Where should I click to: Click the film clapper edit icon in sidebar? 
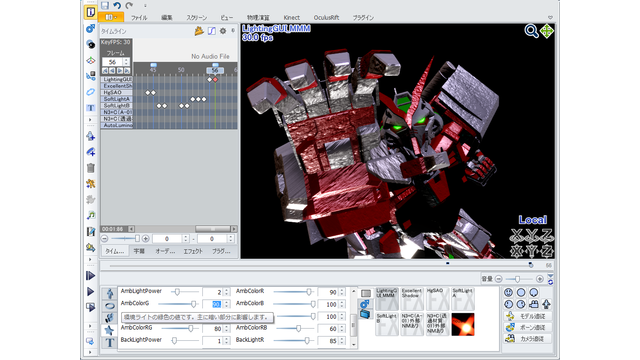point(91,231)
